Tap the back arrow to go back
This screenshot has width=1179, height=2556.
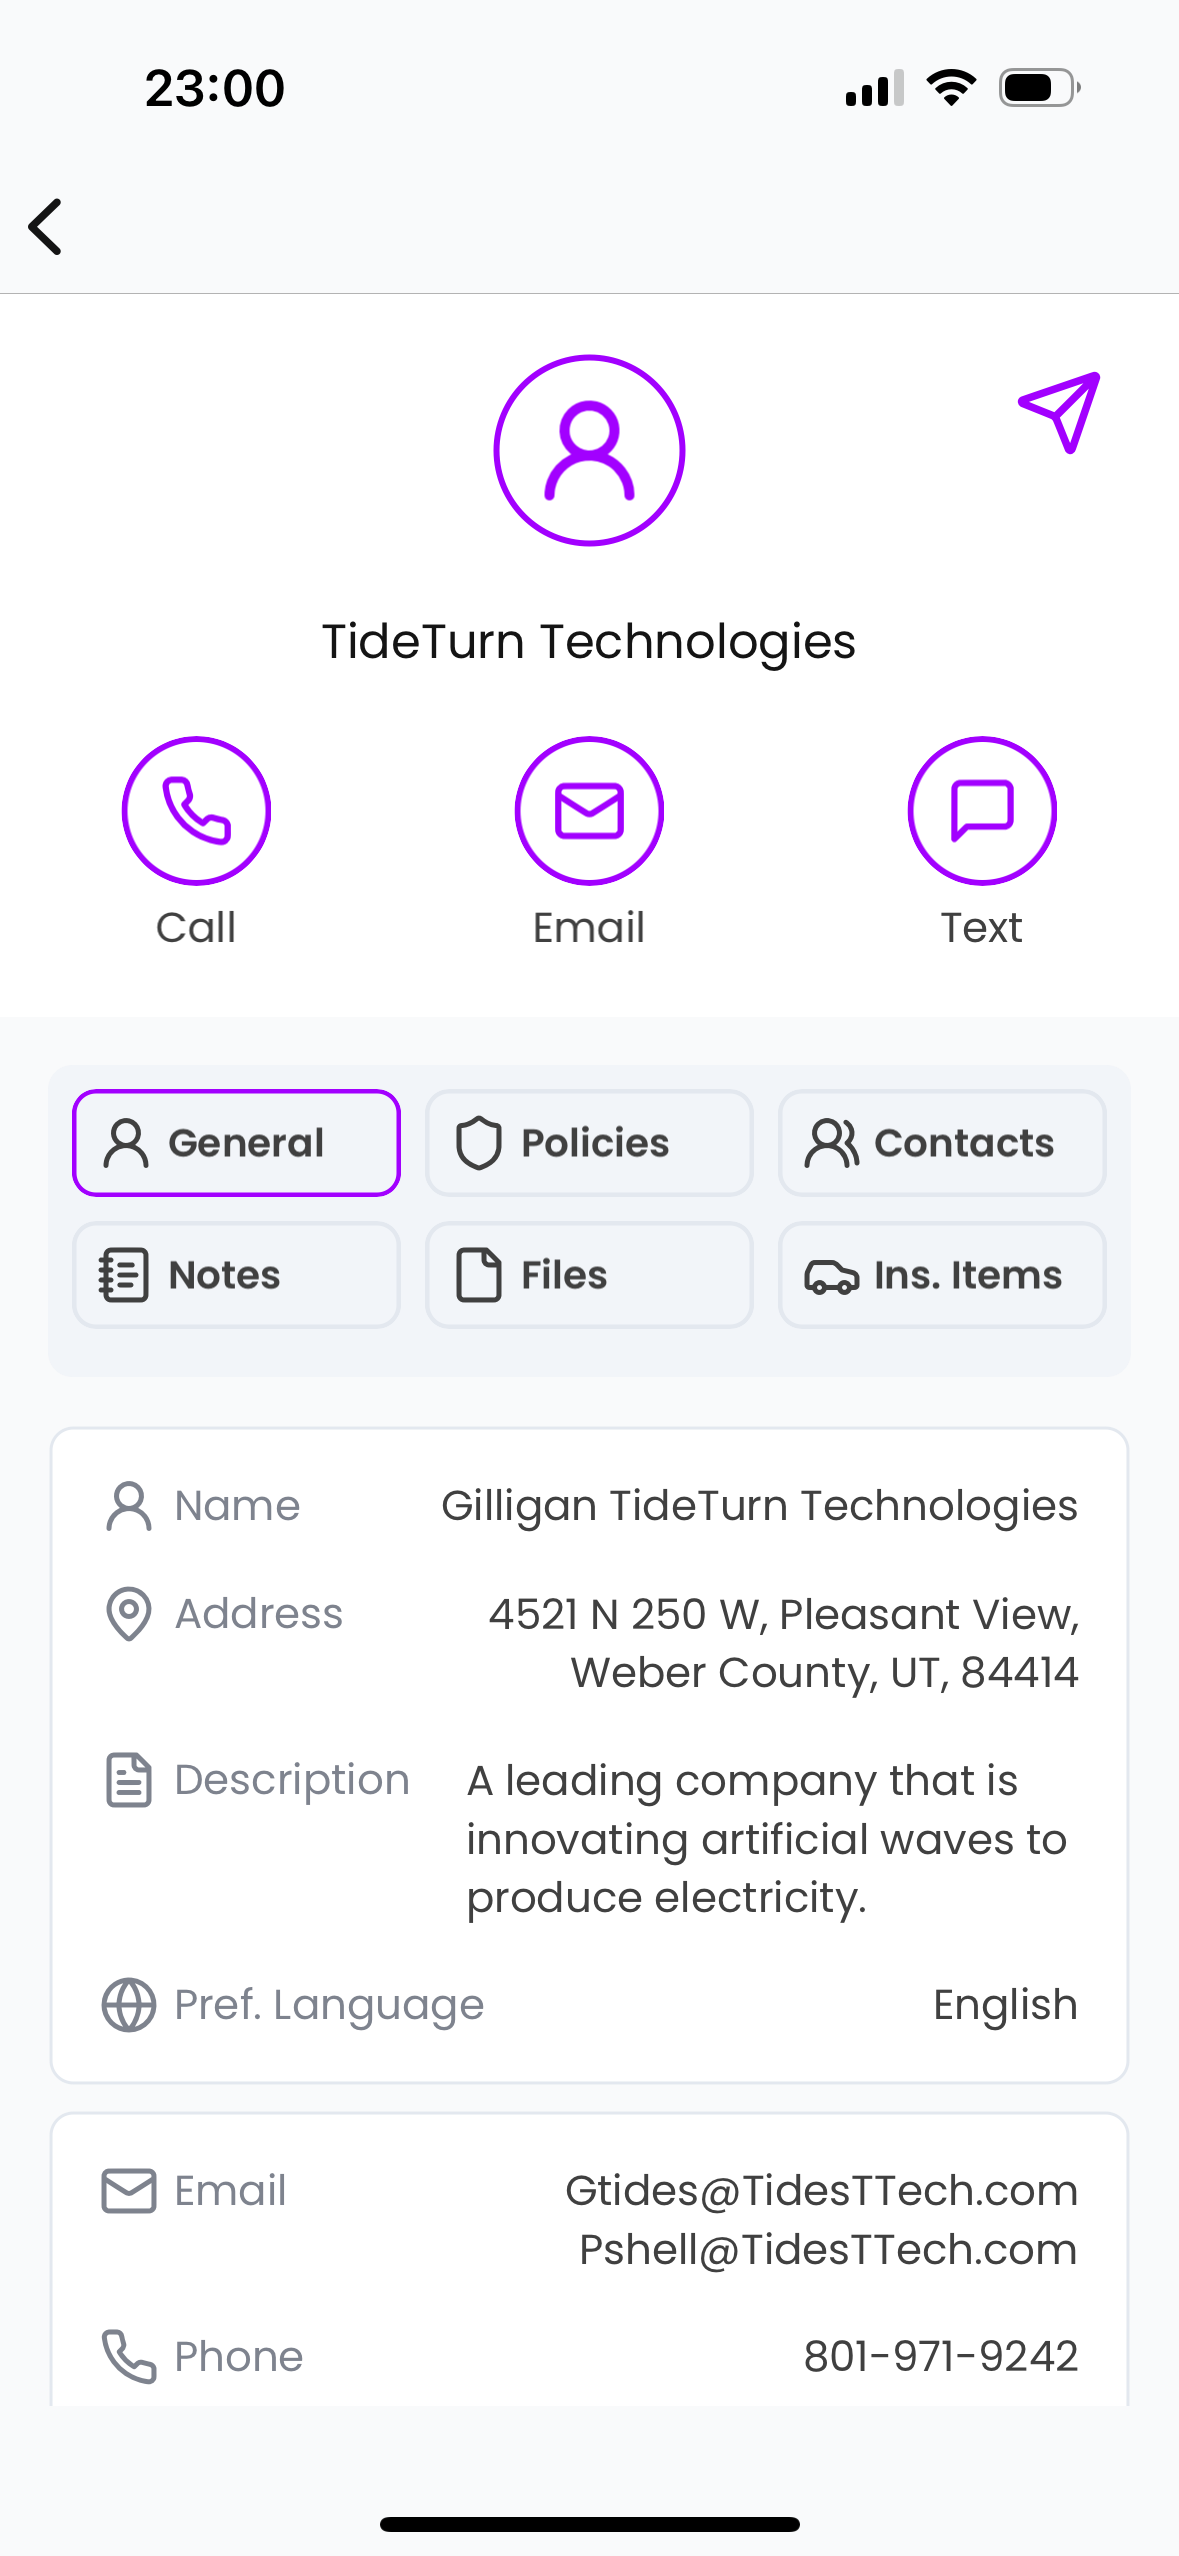[x=46, y=227]
